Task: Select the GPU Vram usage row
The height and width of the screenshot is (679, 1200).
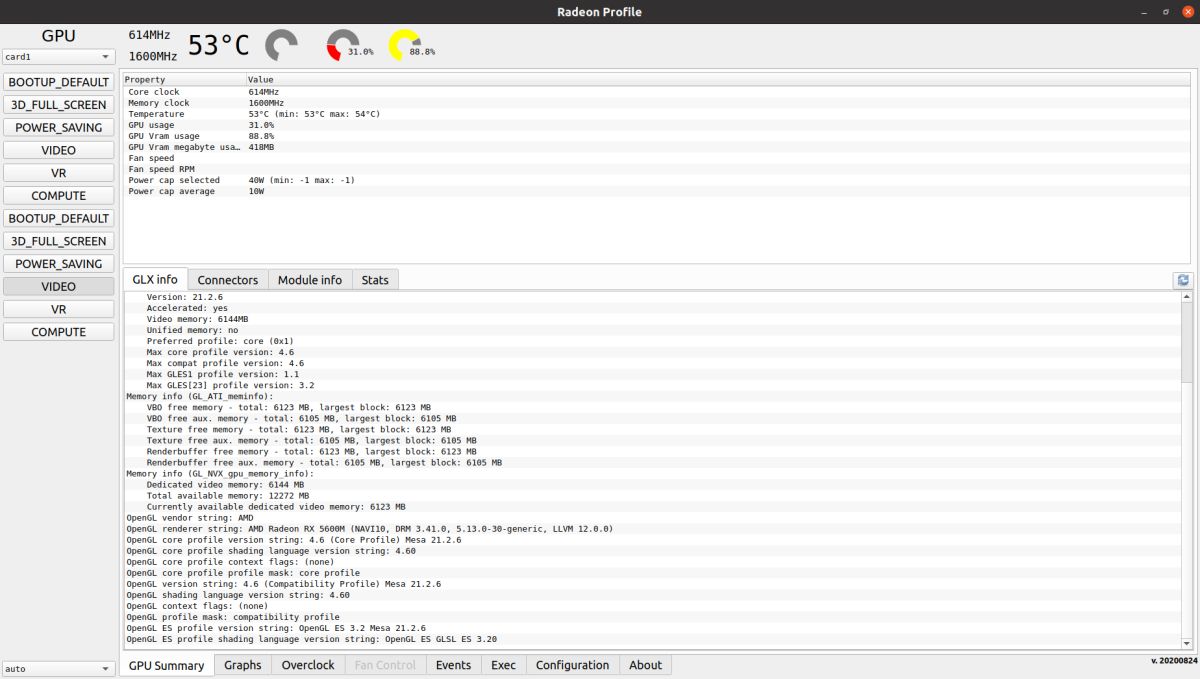Action: pos(656,136)
